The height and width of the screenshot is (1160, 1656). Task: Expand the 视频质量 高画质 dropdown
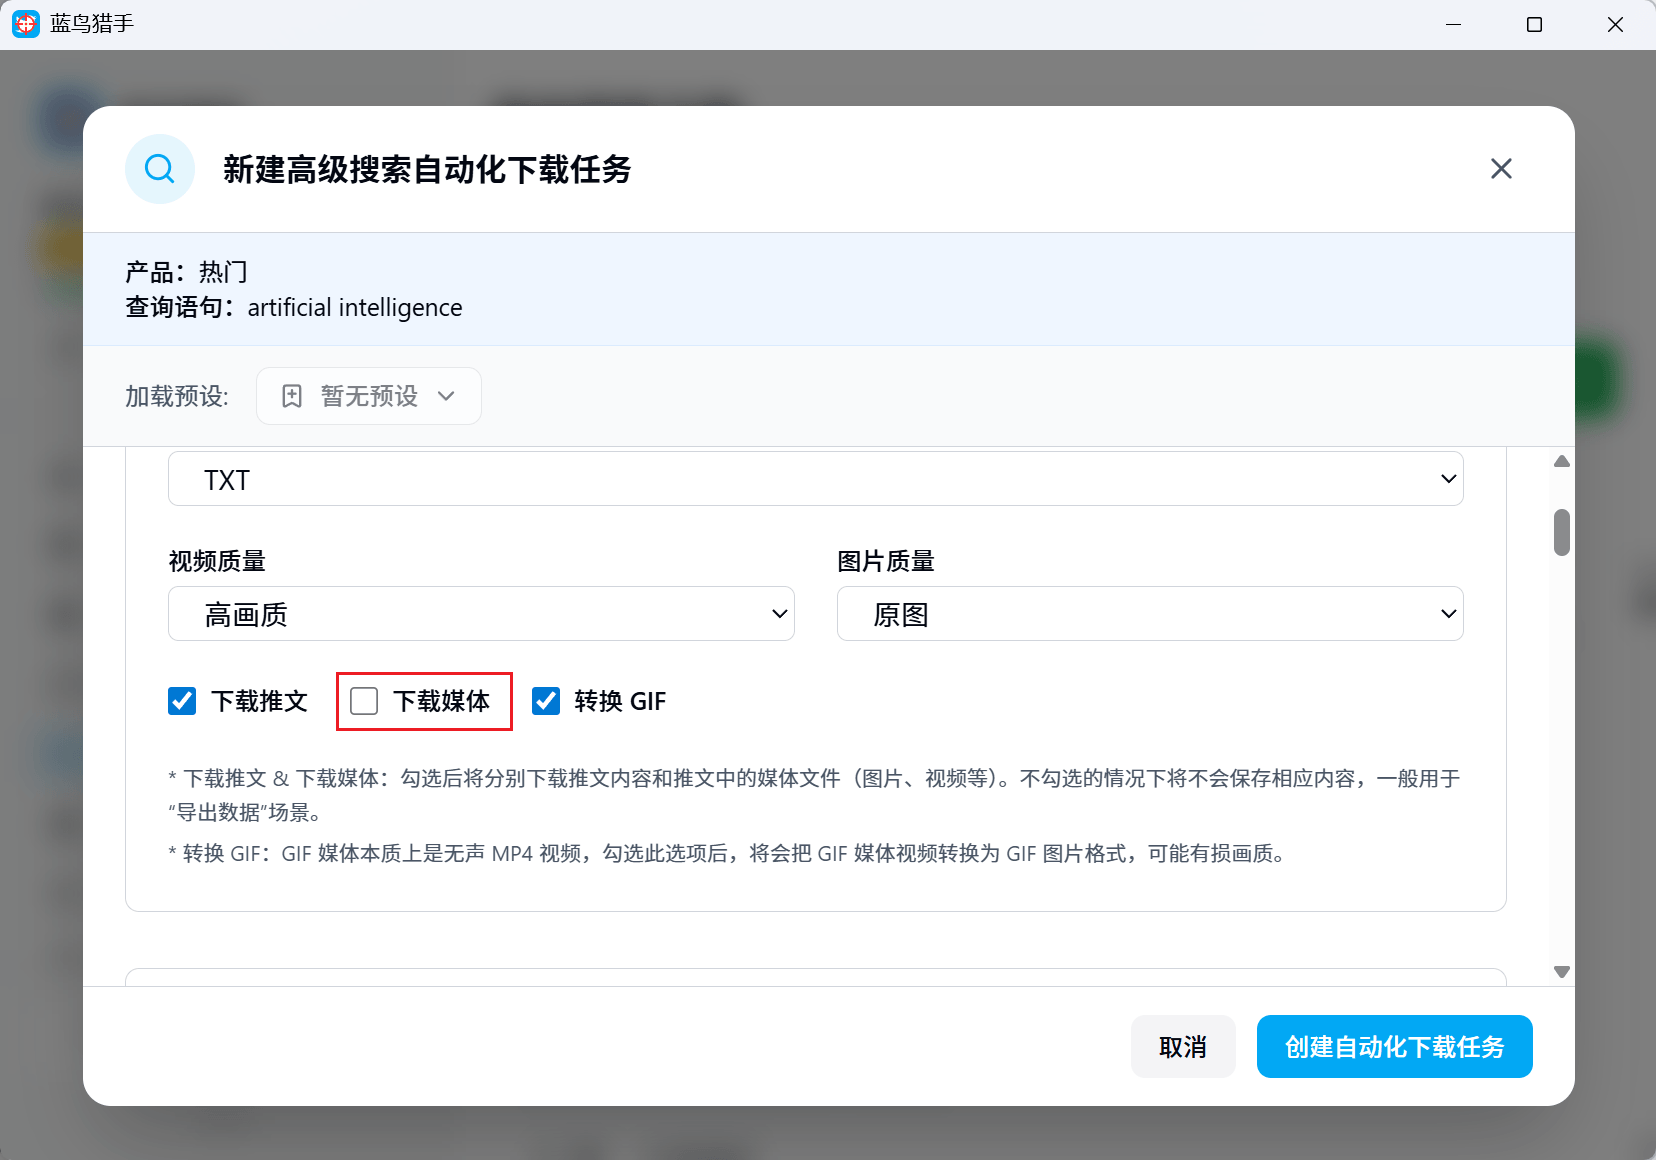tap(481, 614)
